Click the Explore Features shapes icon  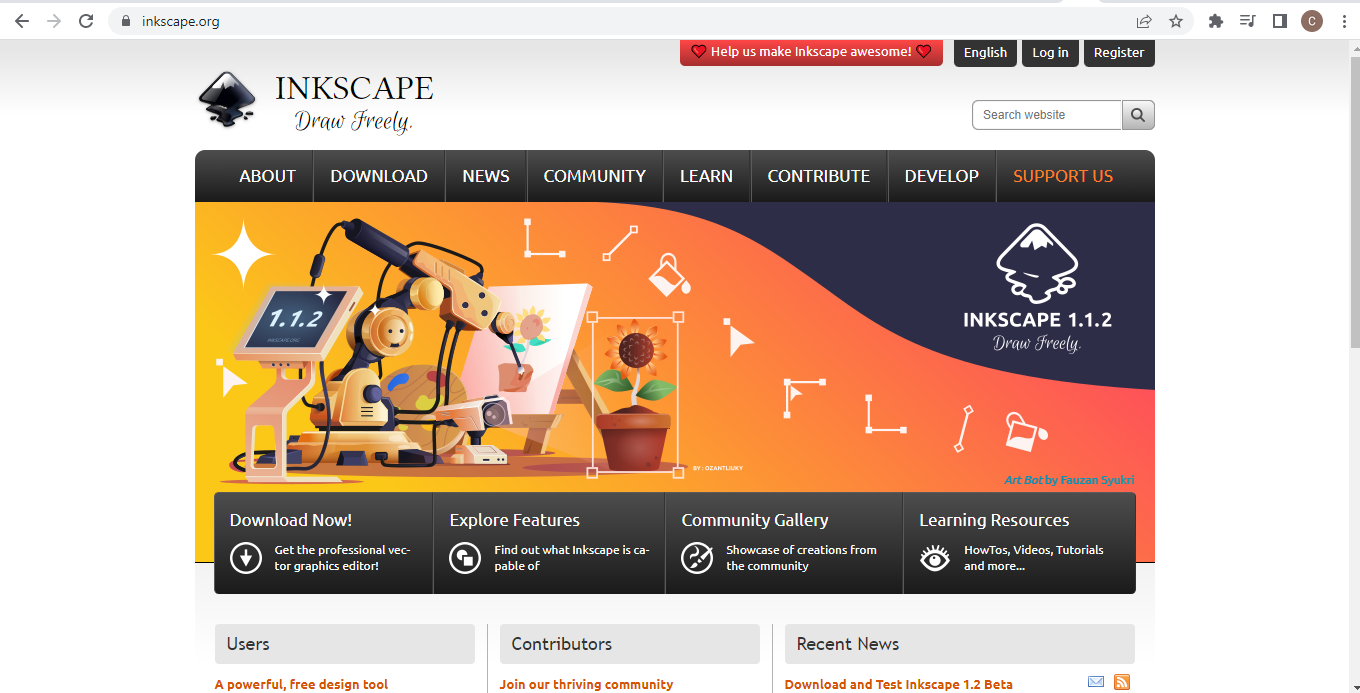coord(465,557)
